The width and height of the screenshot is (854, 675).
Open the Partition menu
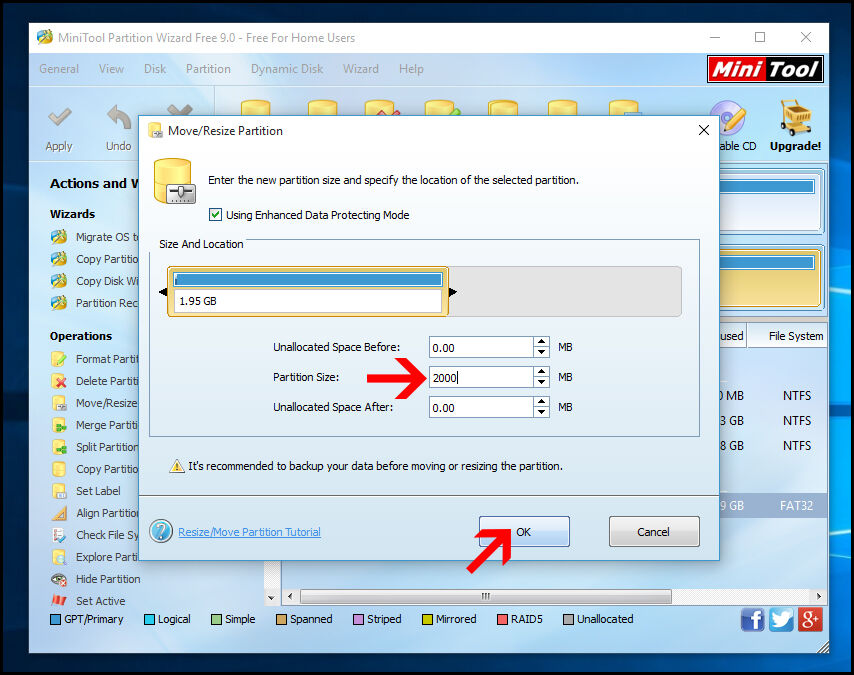point(208,69)
